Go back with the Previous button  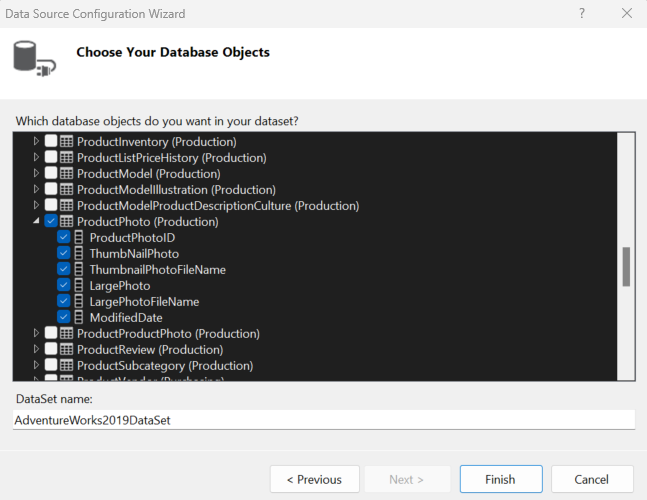click(x=314, y=479)
